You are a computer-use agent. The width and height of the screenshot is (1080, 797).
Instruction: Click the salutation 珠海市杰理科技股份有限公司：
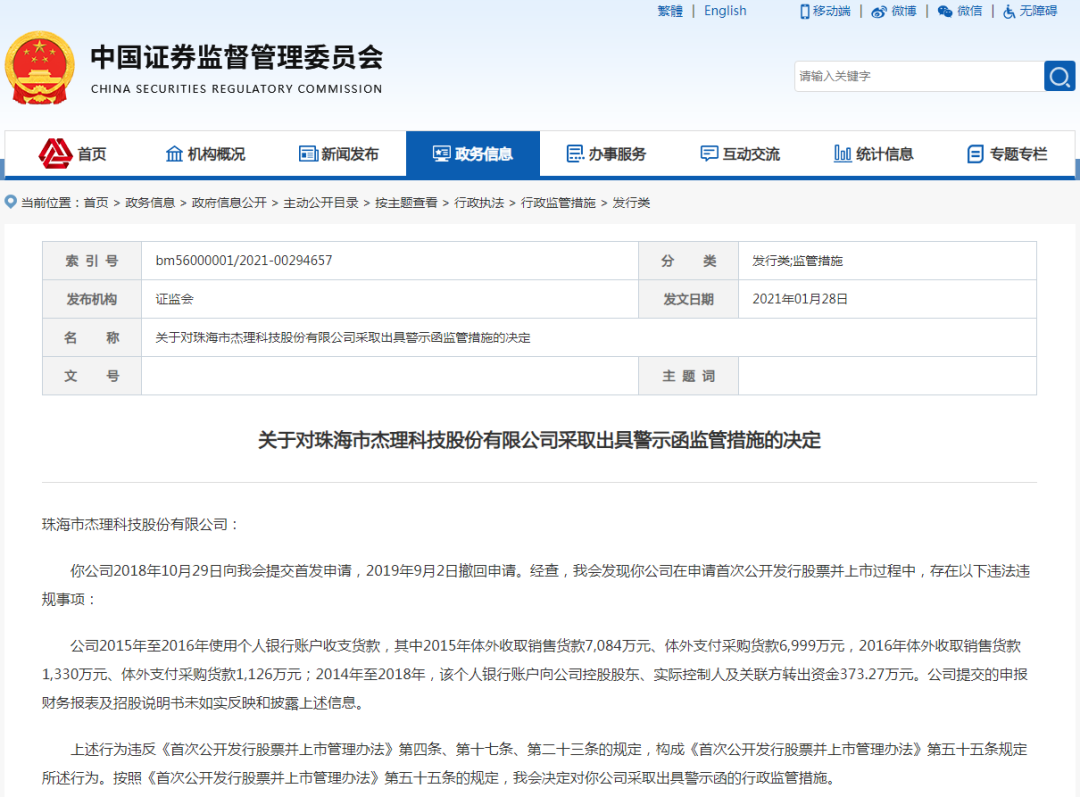coord(140,524)
